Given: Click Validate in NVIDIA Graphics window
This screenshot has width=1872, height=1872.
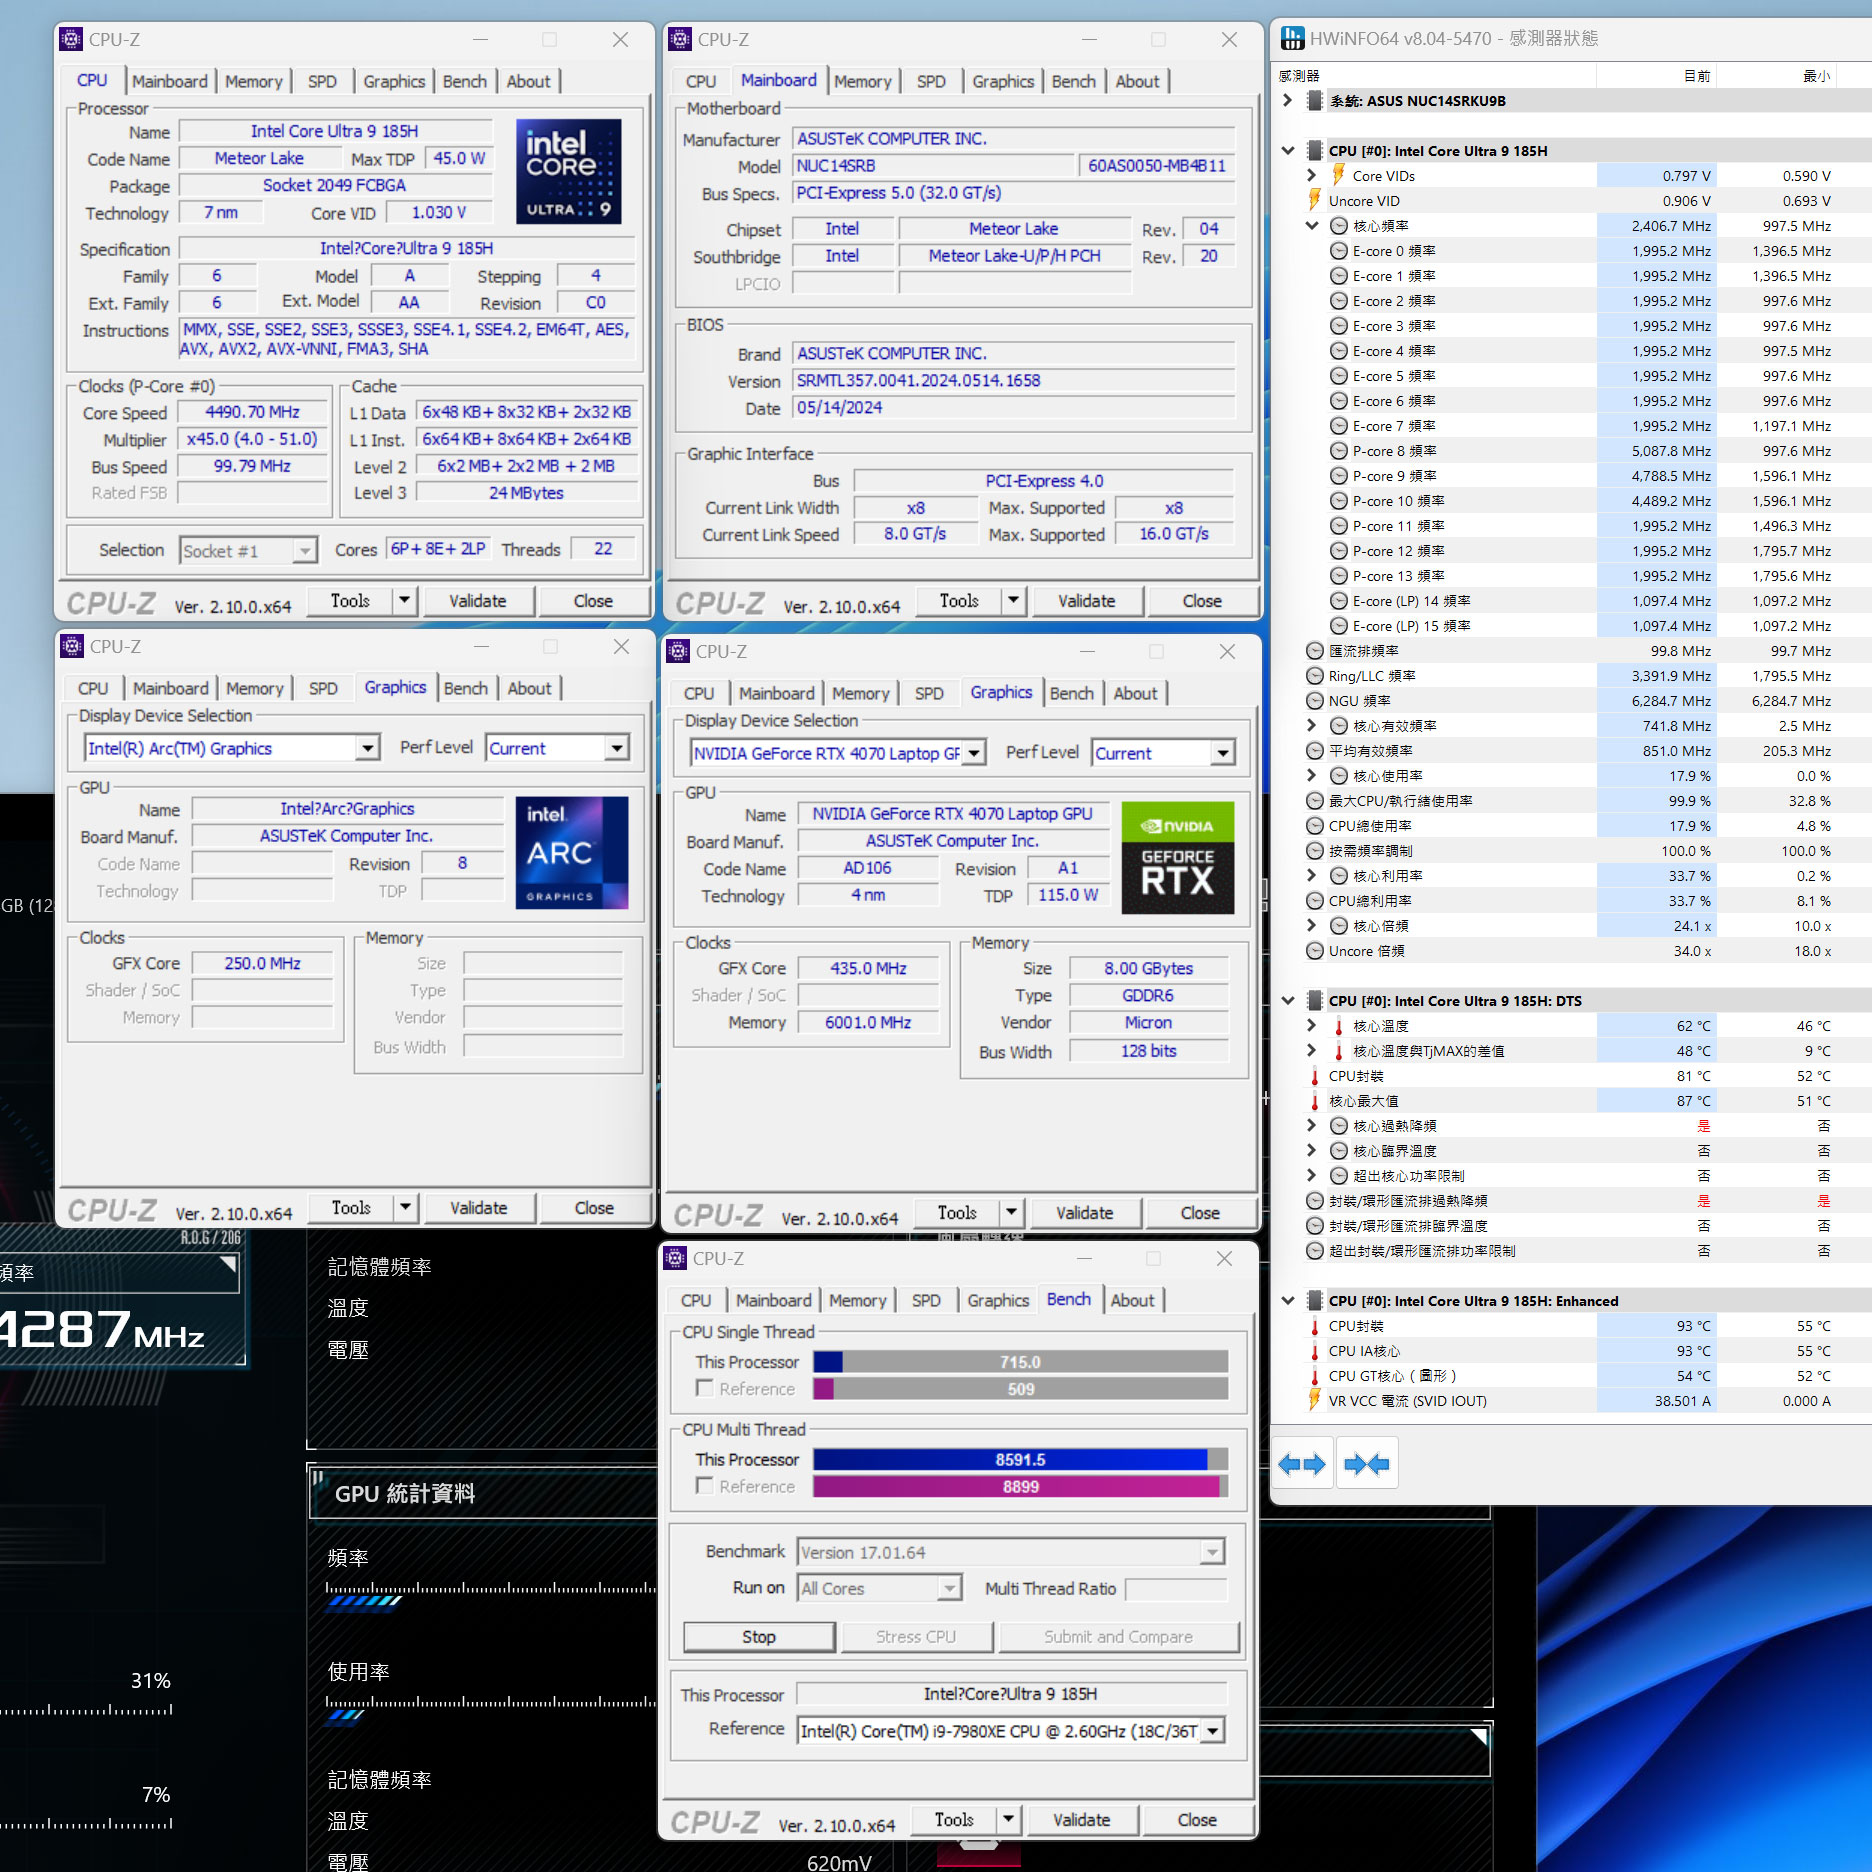Looking at the screenshot, I should 1084,1213.
